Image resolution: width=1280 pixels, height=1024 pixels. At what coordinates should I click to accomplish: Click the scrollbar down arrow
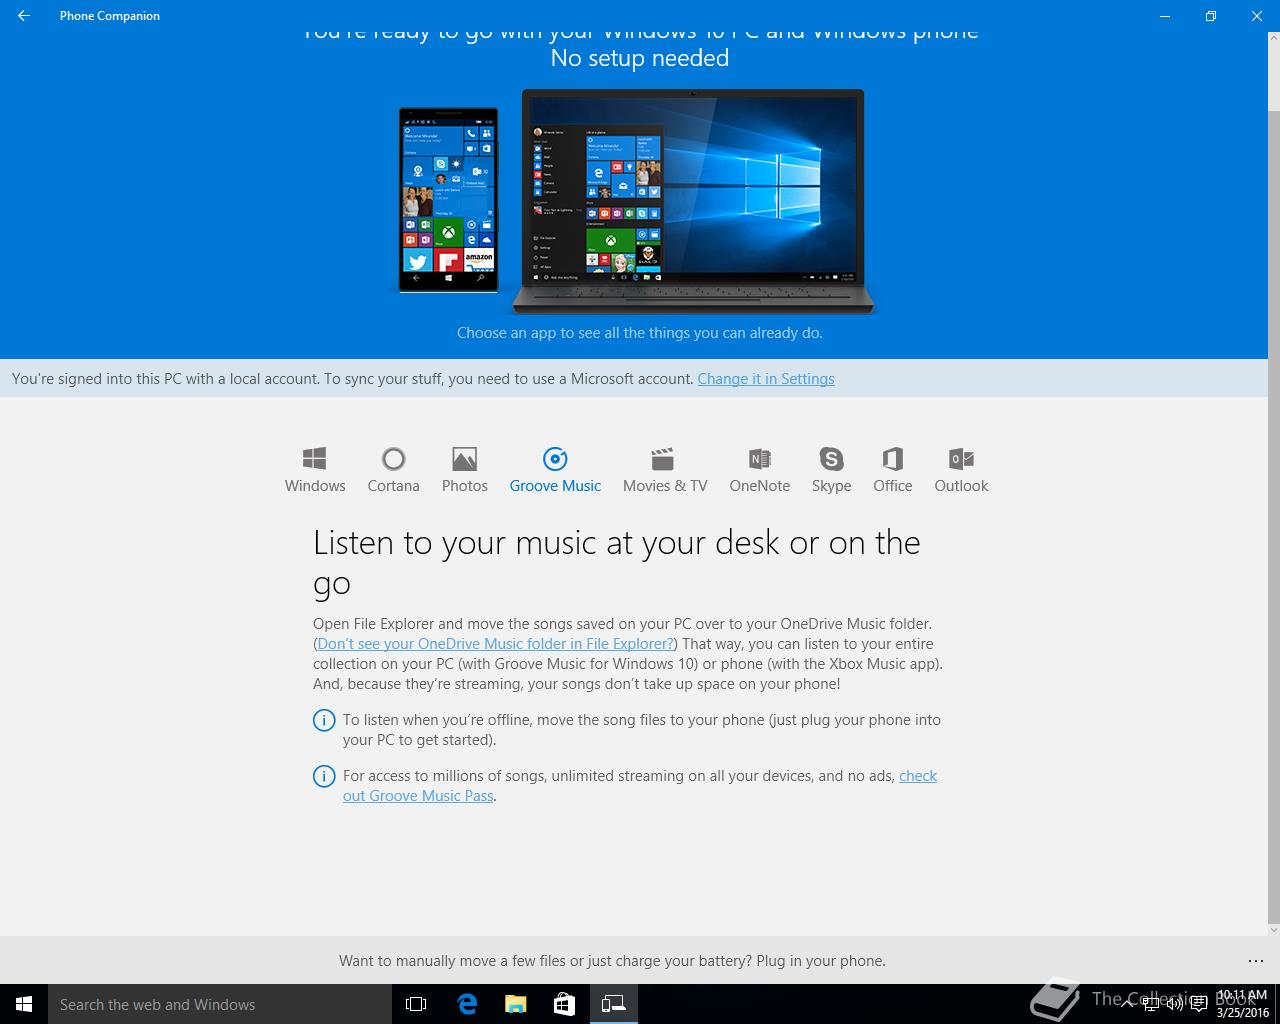coord(1273,929)
